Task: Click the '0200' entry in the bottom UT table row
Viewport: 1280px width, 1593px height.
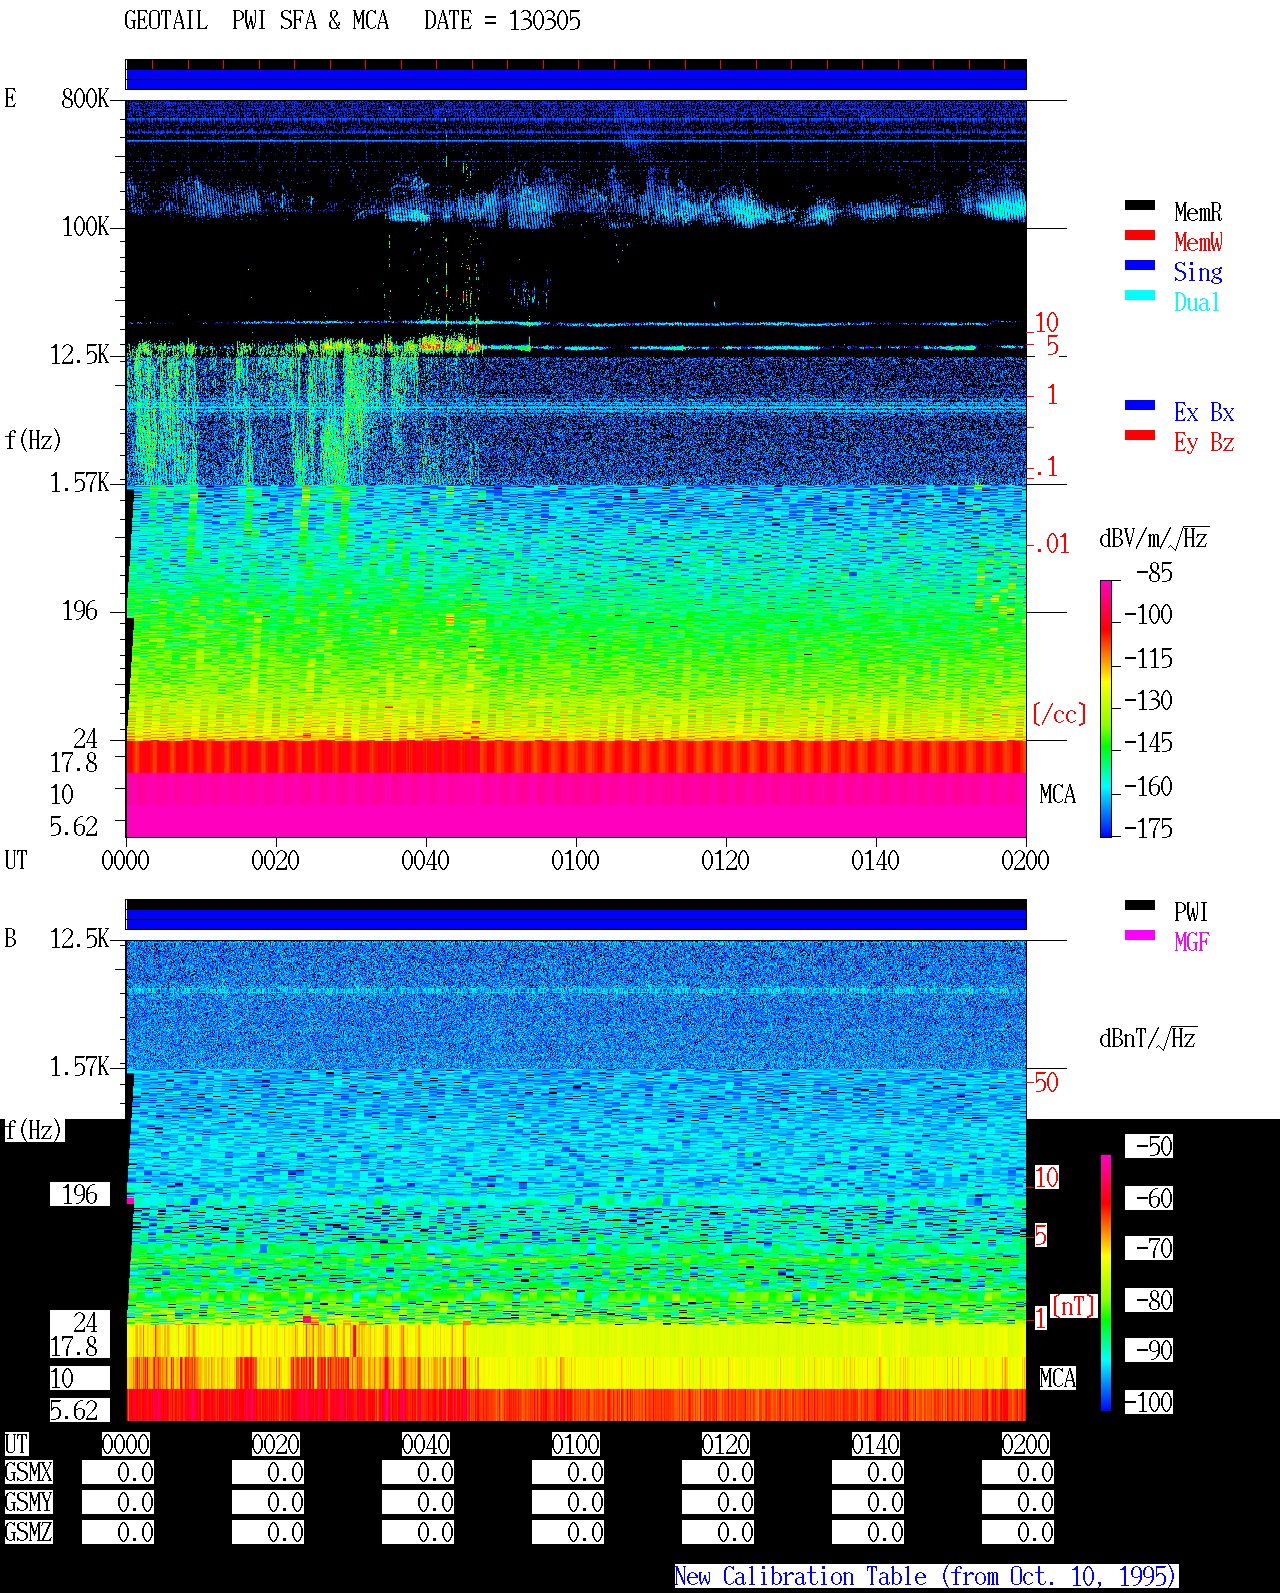Action: point(1025,1444)
